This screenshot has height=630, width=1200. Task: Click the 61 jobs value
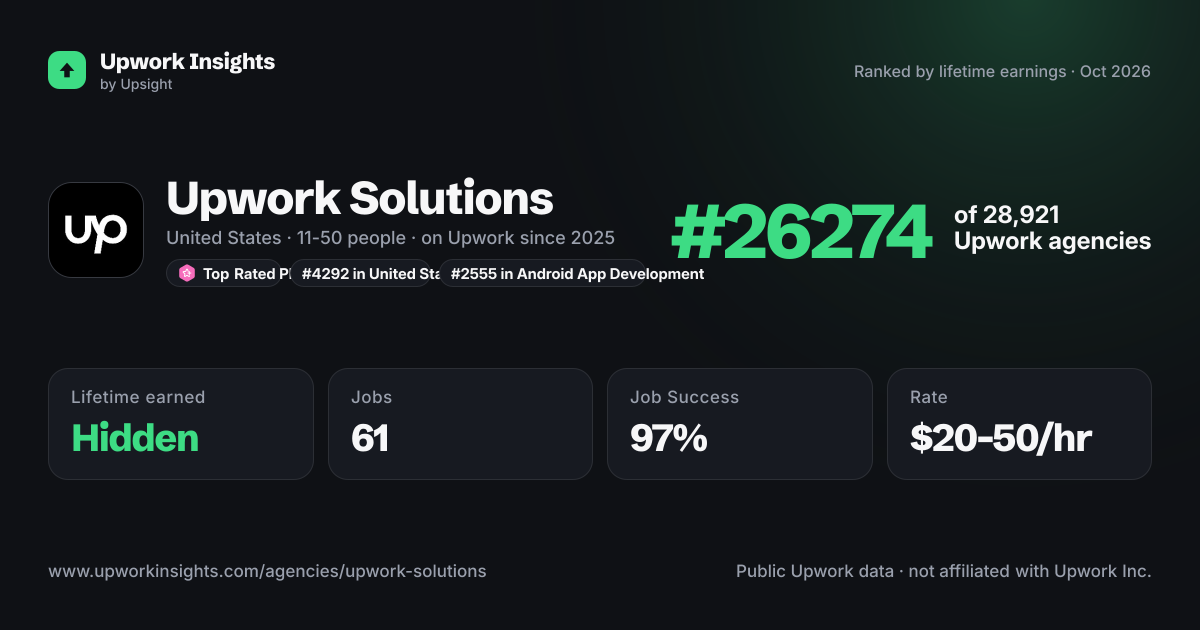pos(370,438)
